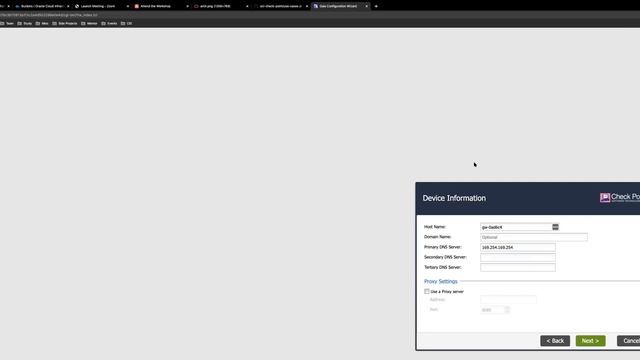Open the oci-check-point use-cases tab
The height and width of the screenshot is (360, 640).
281,6
